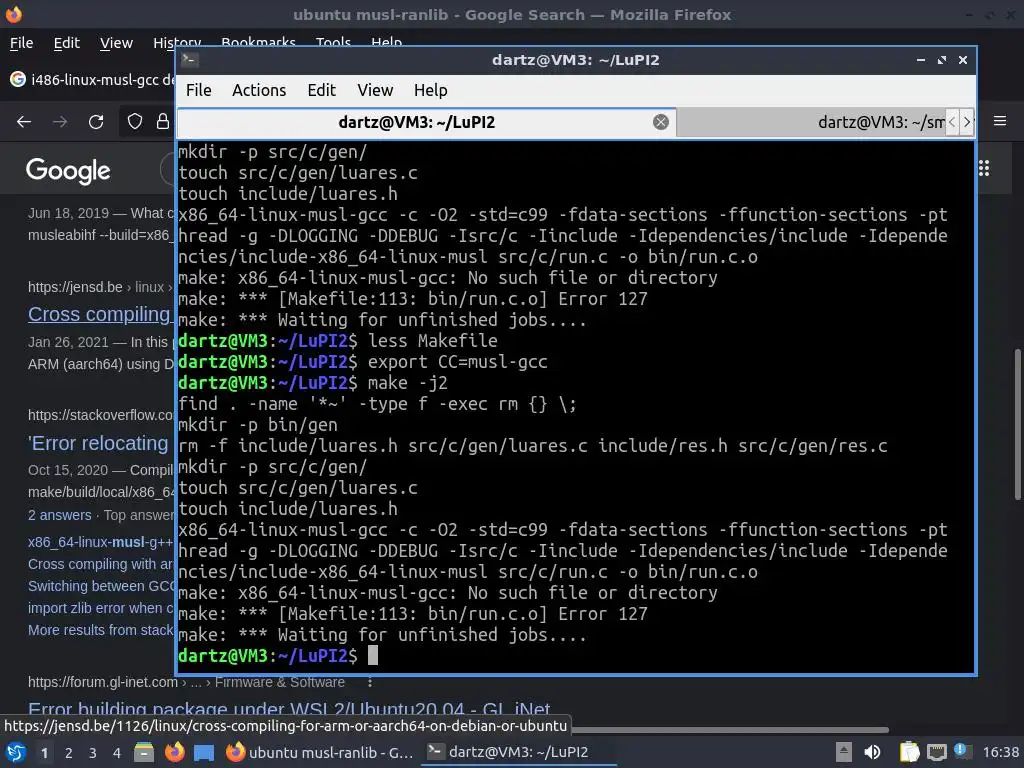1024x768 pixels.
Task: Open 'x86_64-linux-musl-g++' related link
Action: pyautogui.click(x=101, y=542)
